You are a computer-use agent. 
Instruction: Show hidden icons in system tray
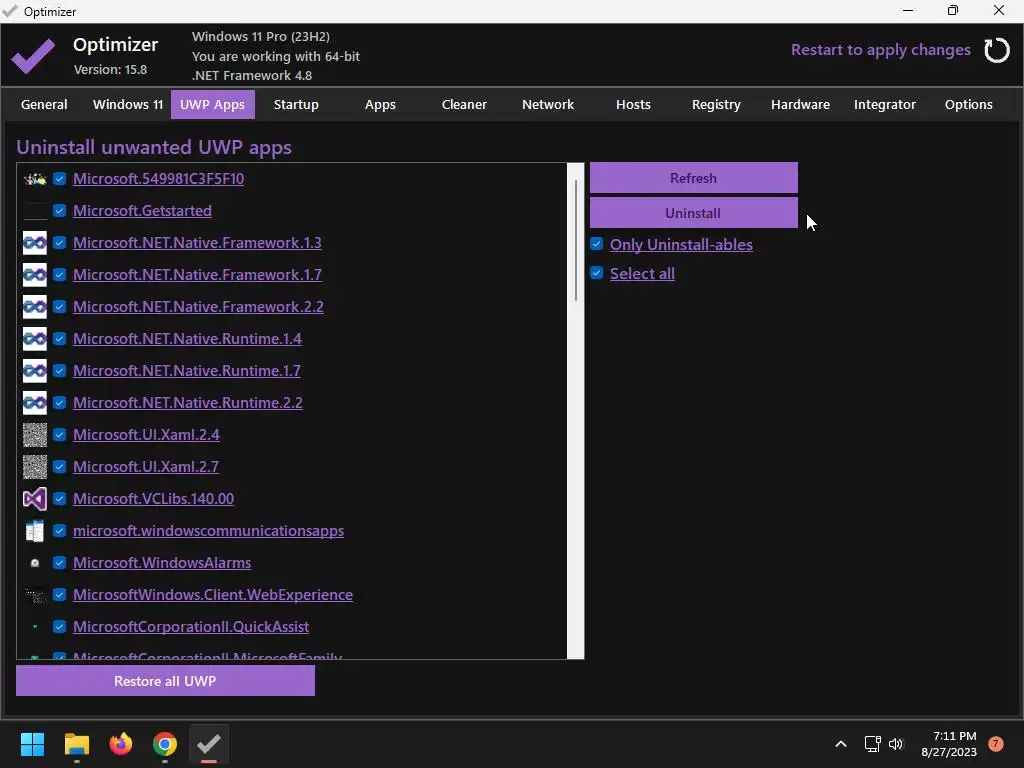(841, 744)
